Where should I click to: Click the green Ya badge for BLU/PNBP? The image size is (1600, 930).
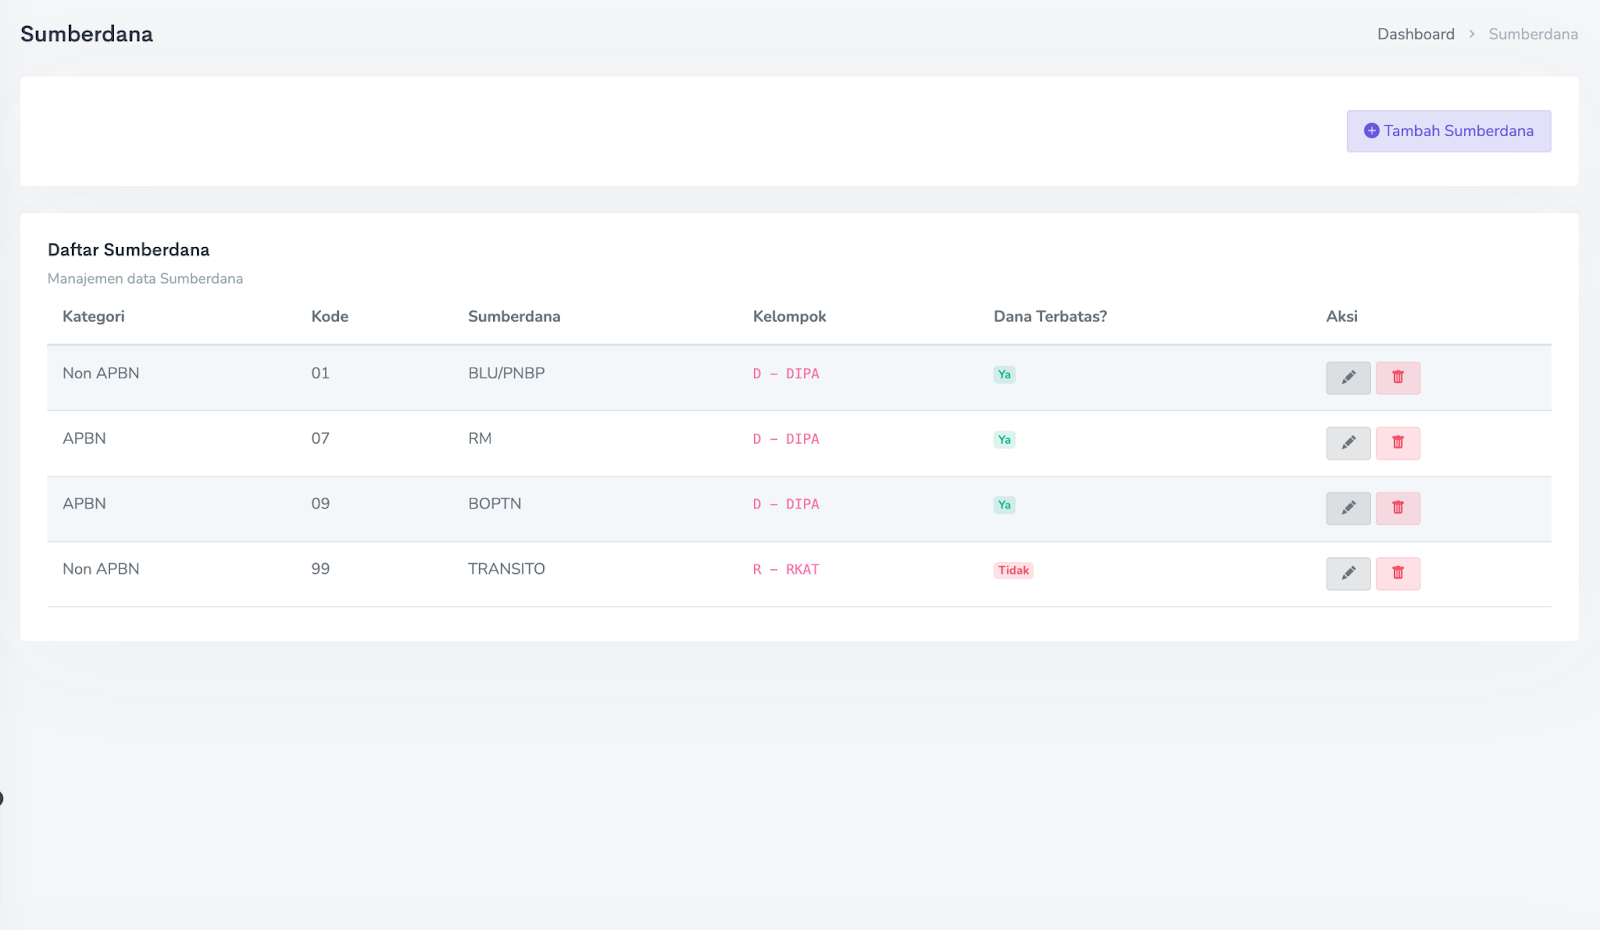click(x=1004, y=375)
